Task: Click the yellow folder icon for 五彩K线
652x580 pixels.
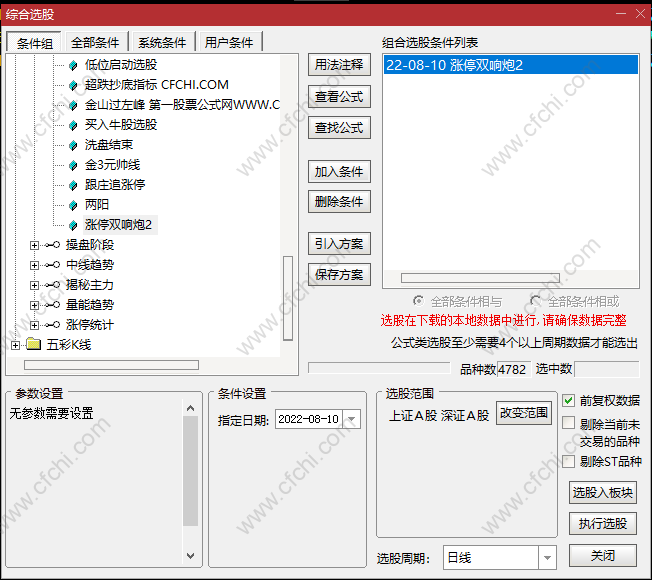Action: coord(34,344)
